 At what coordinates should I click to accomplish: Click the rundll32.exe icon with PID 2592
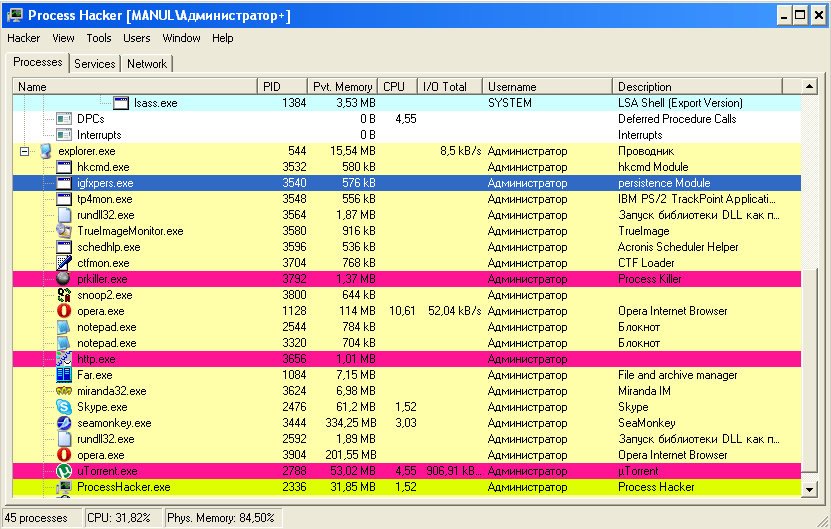point(64,439)
